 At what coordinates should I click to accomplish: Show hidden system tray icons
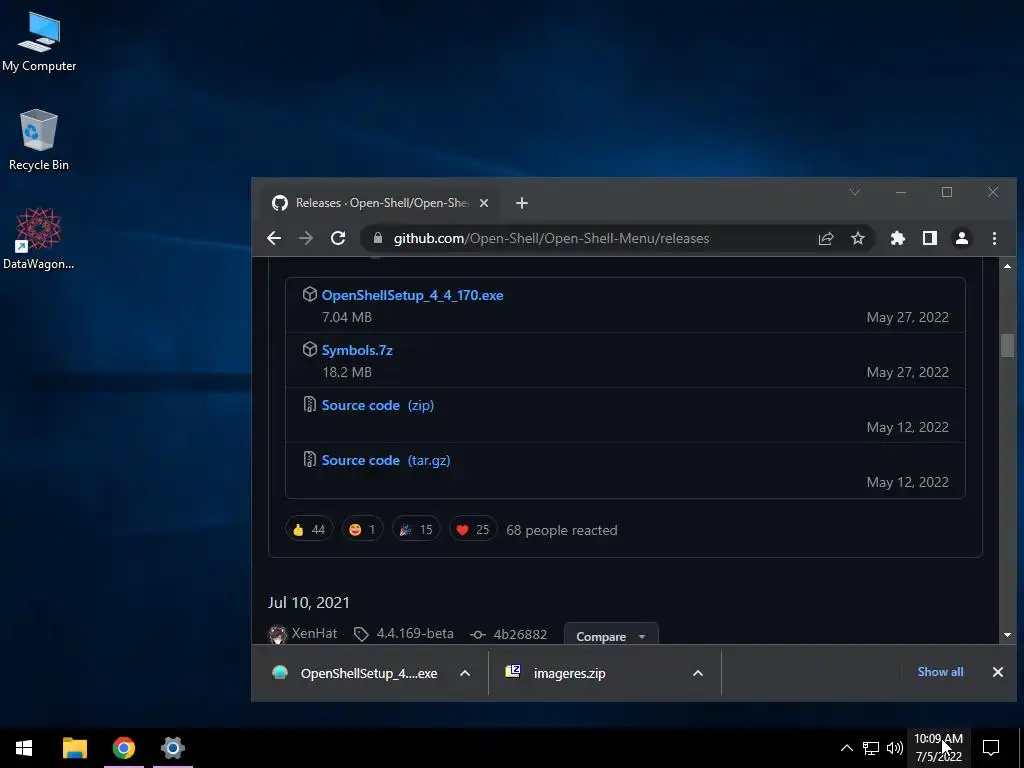click(x=846, y=748)
